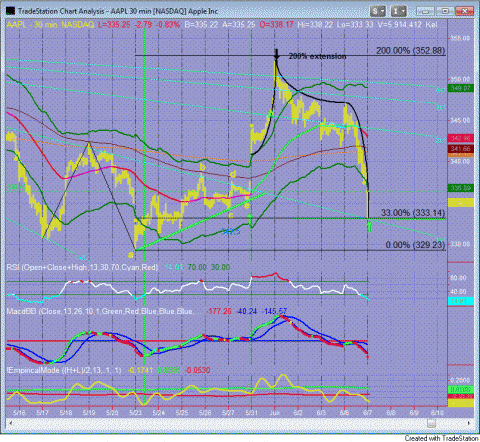Screen dimensions: 480x442
Task: Click the -177.26 MacdBB value
Action: point(219,311)
